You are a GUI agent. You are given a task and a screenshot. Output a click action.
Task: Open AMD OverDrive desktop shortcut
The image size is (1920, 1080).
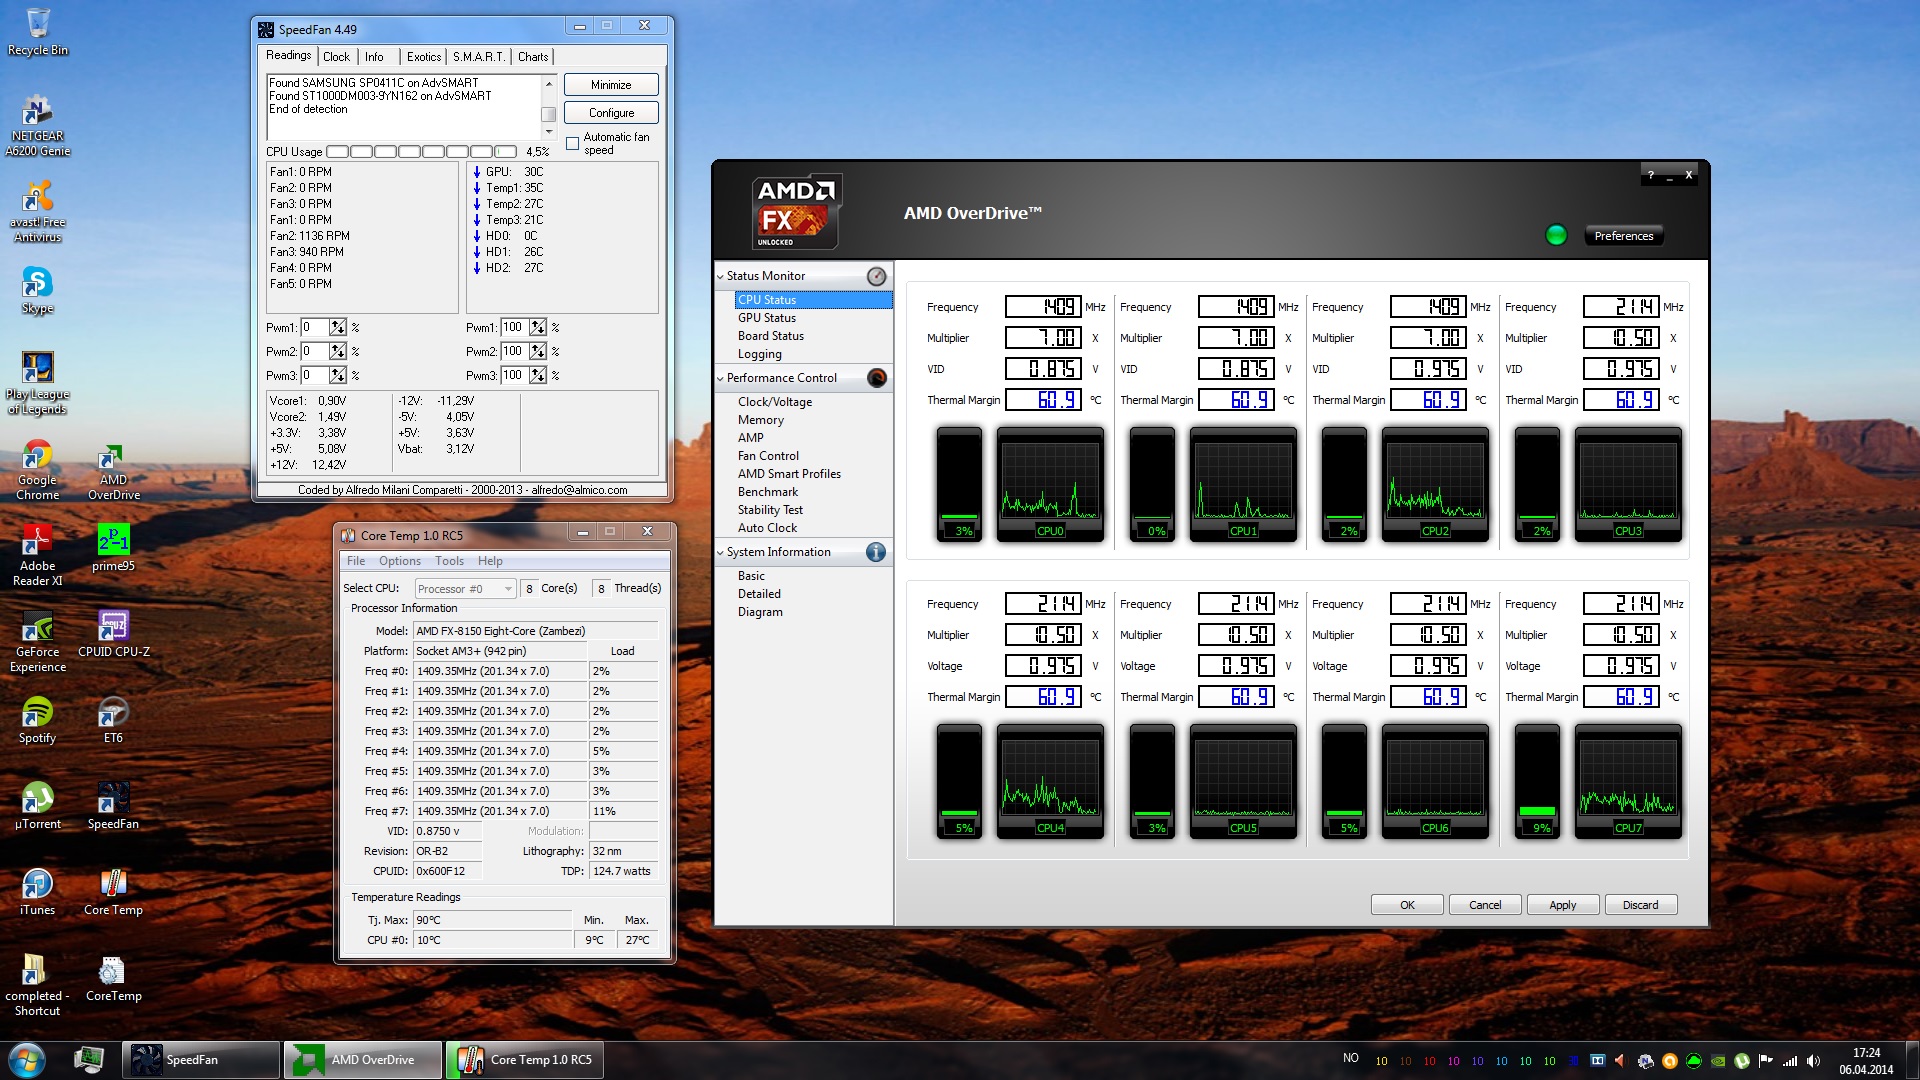coord(113,472)
